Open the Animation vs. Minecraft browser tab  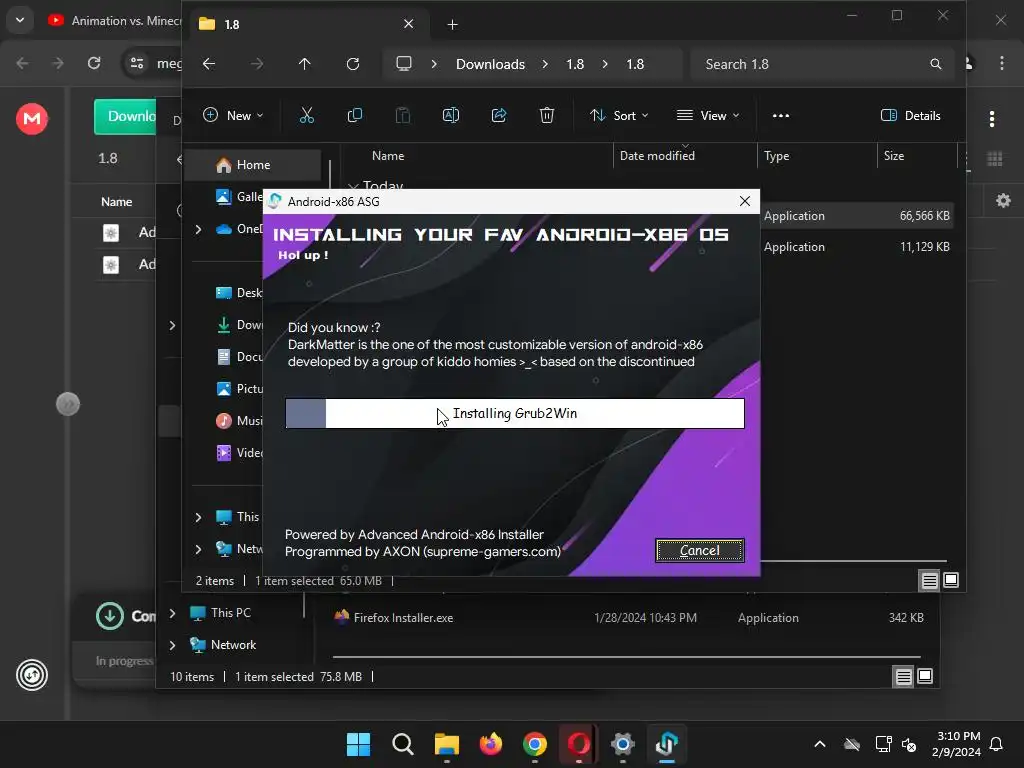coord(114,21)
